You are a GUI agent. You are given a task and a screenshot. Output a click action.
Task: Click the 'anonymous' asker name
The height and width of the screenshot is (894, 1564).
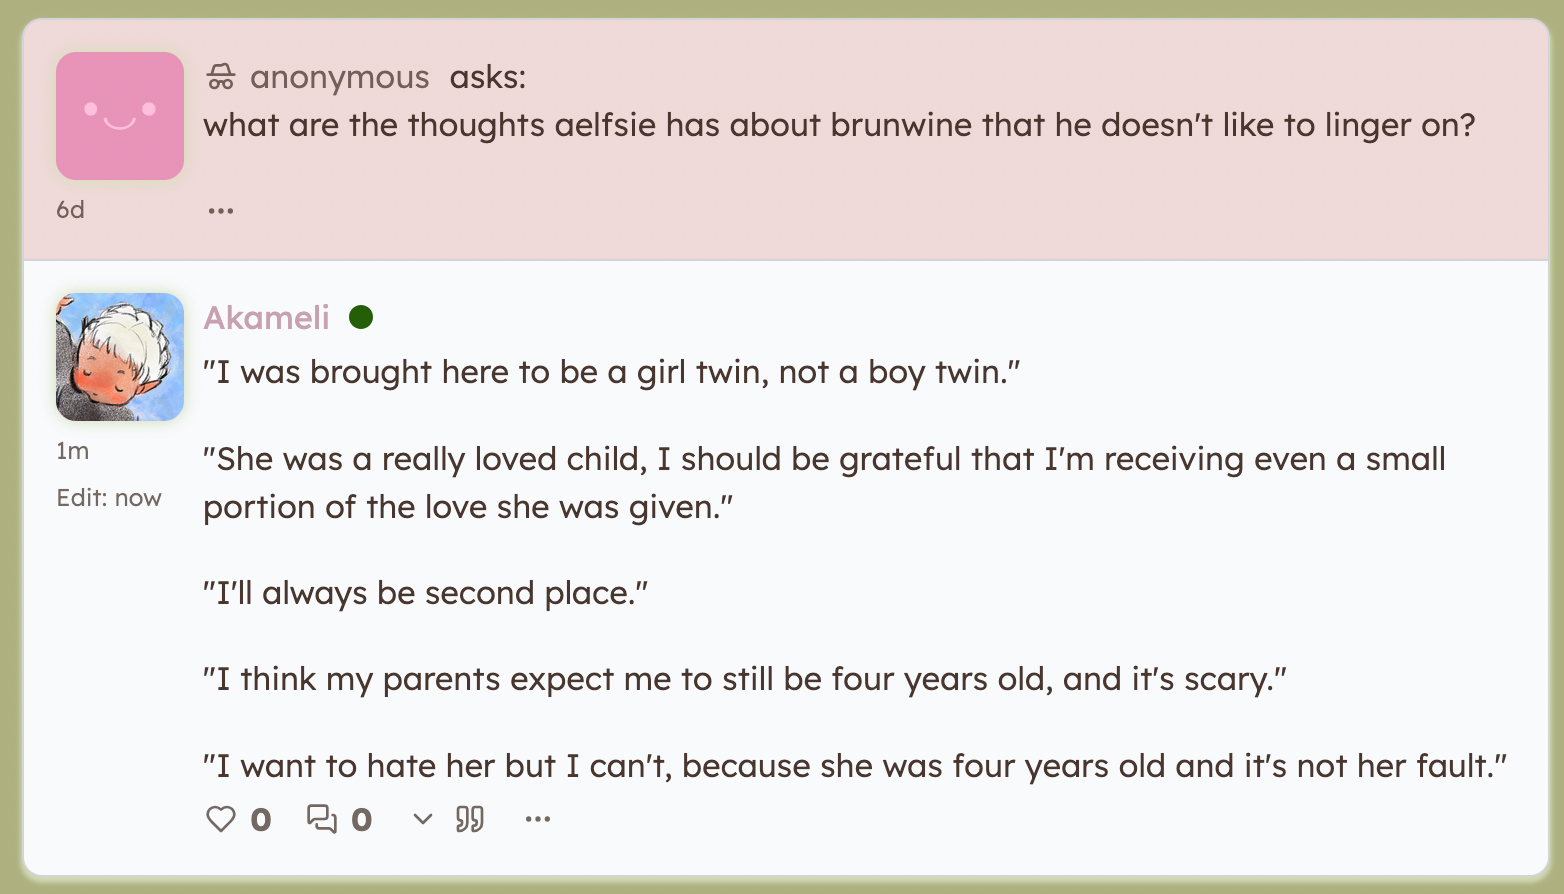(339, 77)
